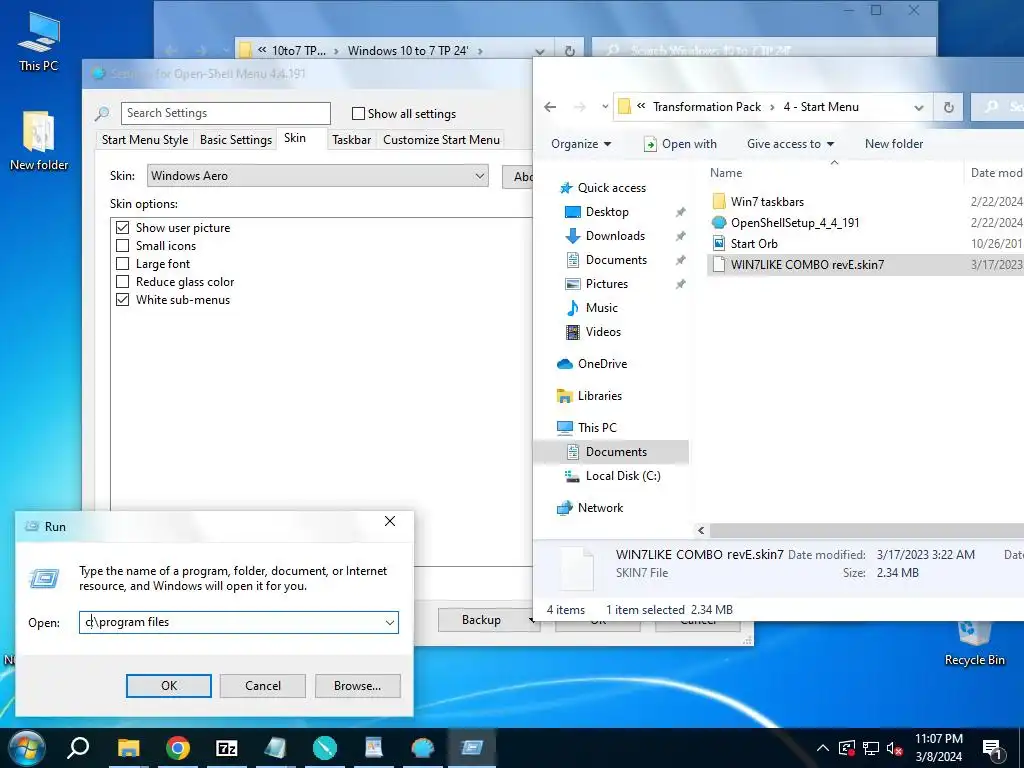Open the volume muted tray icon

(x=895, y=748)
